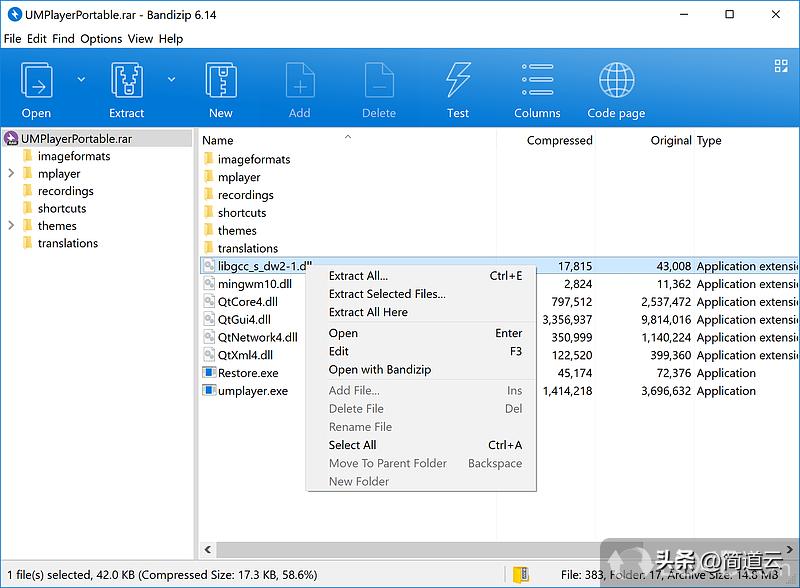The height and width of the screenshot is (588, 800).
Task: Click the view layout icon at top right
Action: (x=781, y=66)
